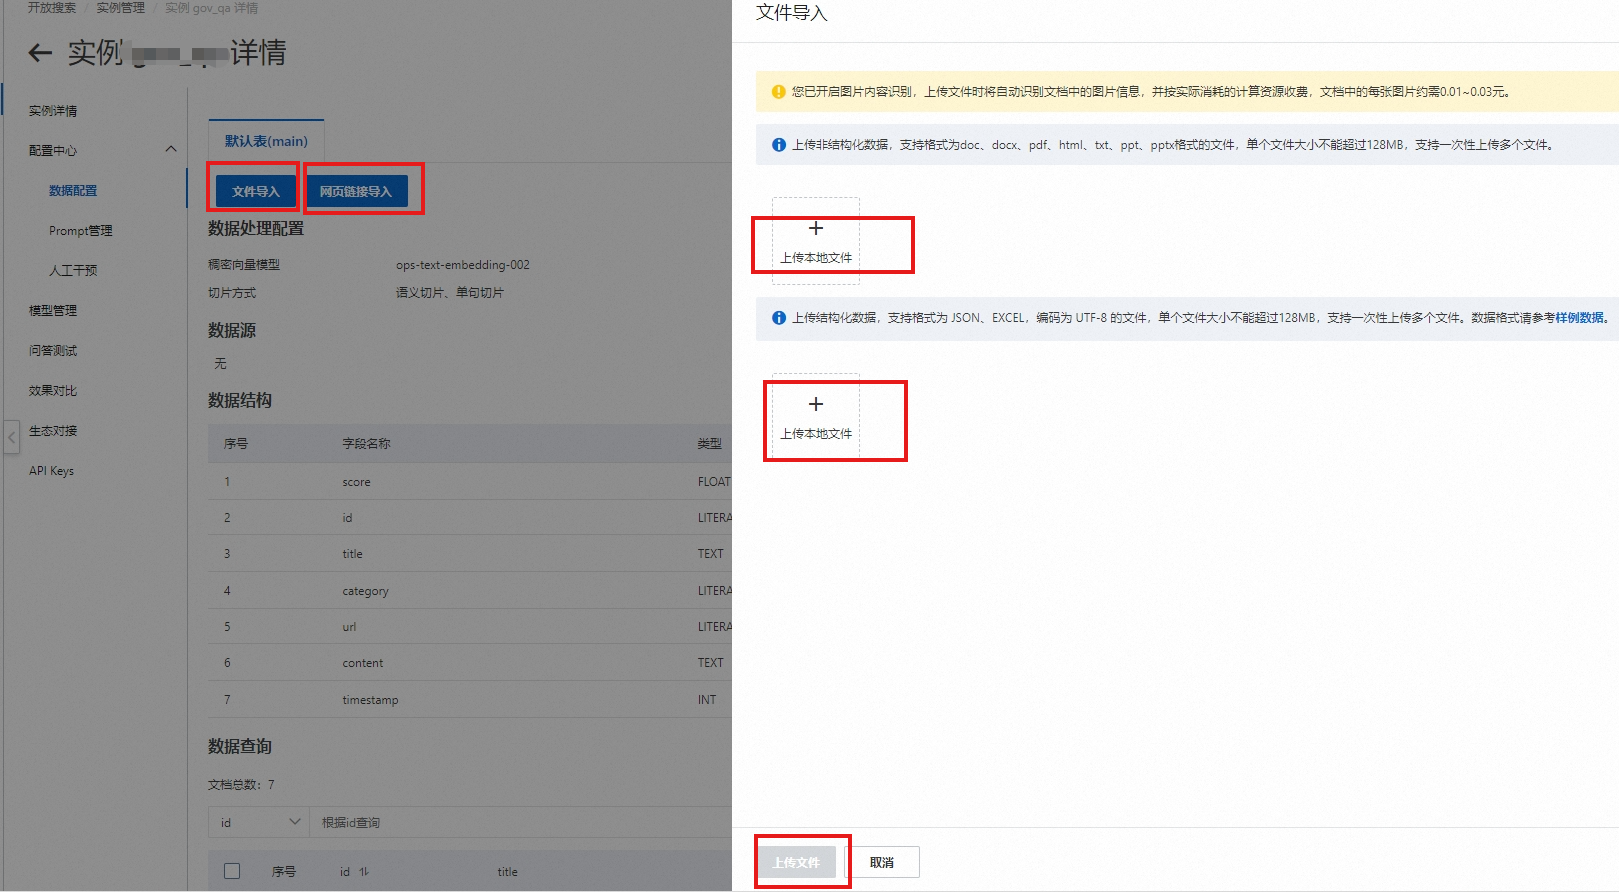Click the info icon beside structured data note
1619x892 pixels.
pyautogui.click(x=778, y=318)
